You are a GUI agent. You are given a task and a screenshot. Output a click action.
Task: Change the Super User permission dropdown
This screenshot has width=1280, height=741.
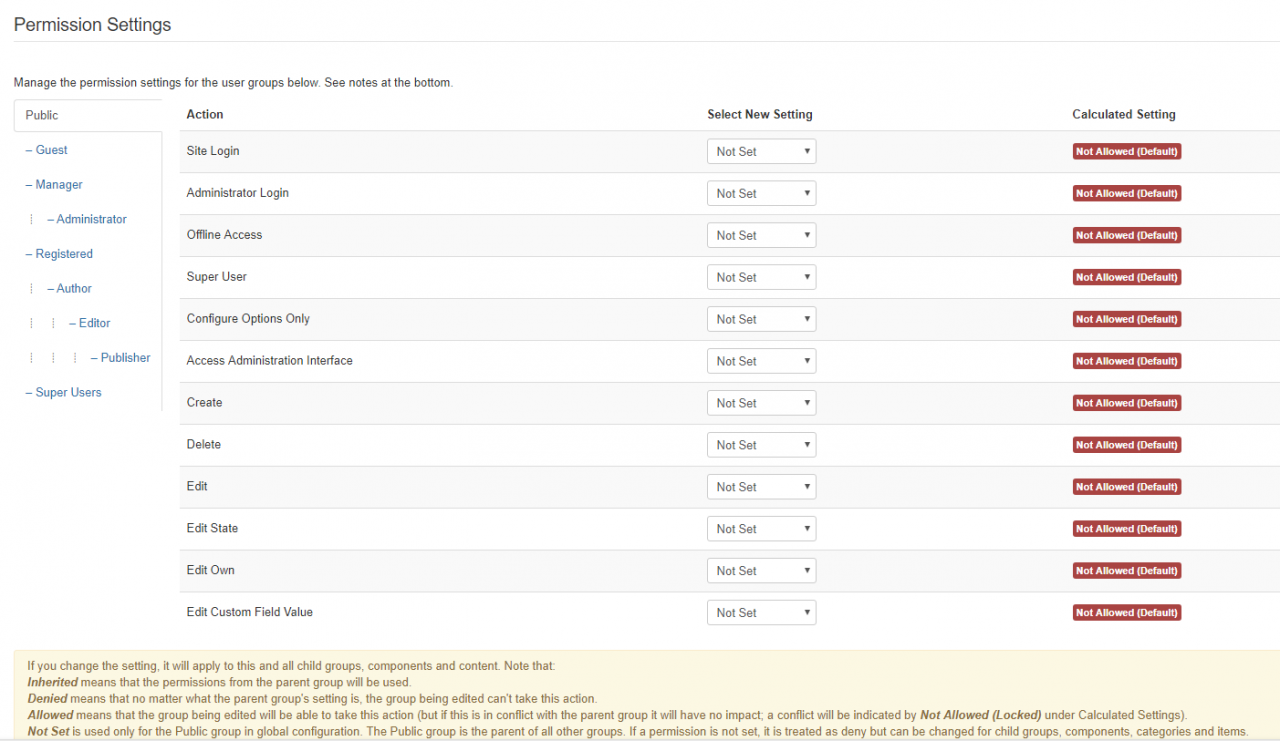tap(761, 278)
